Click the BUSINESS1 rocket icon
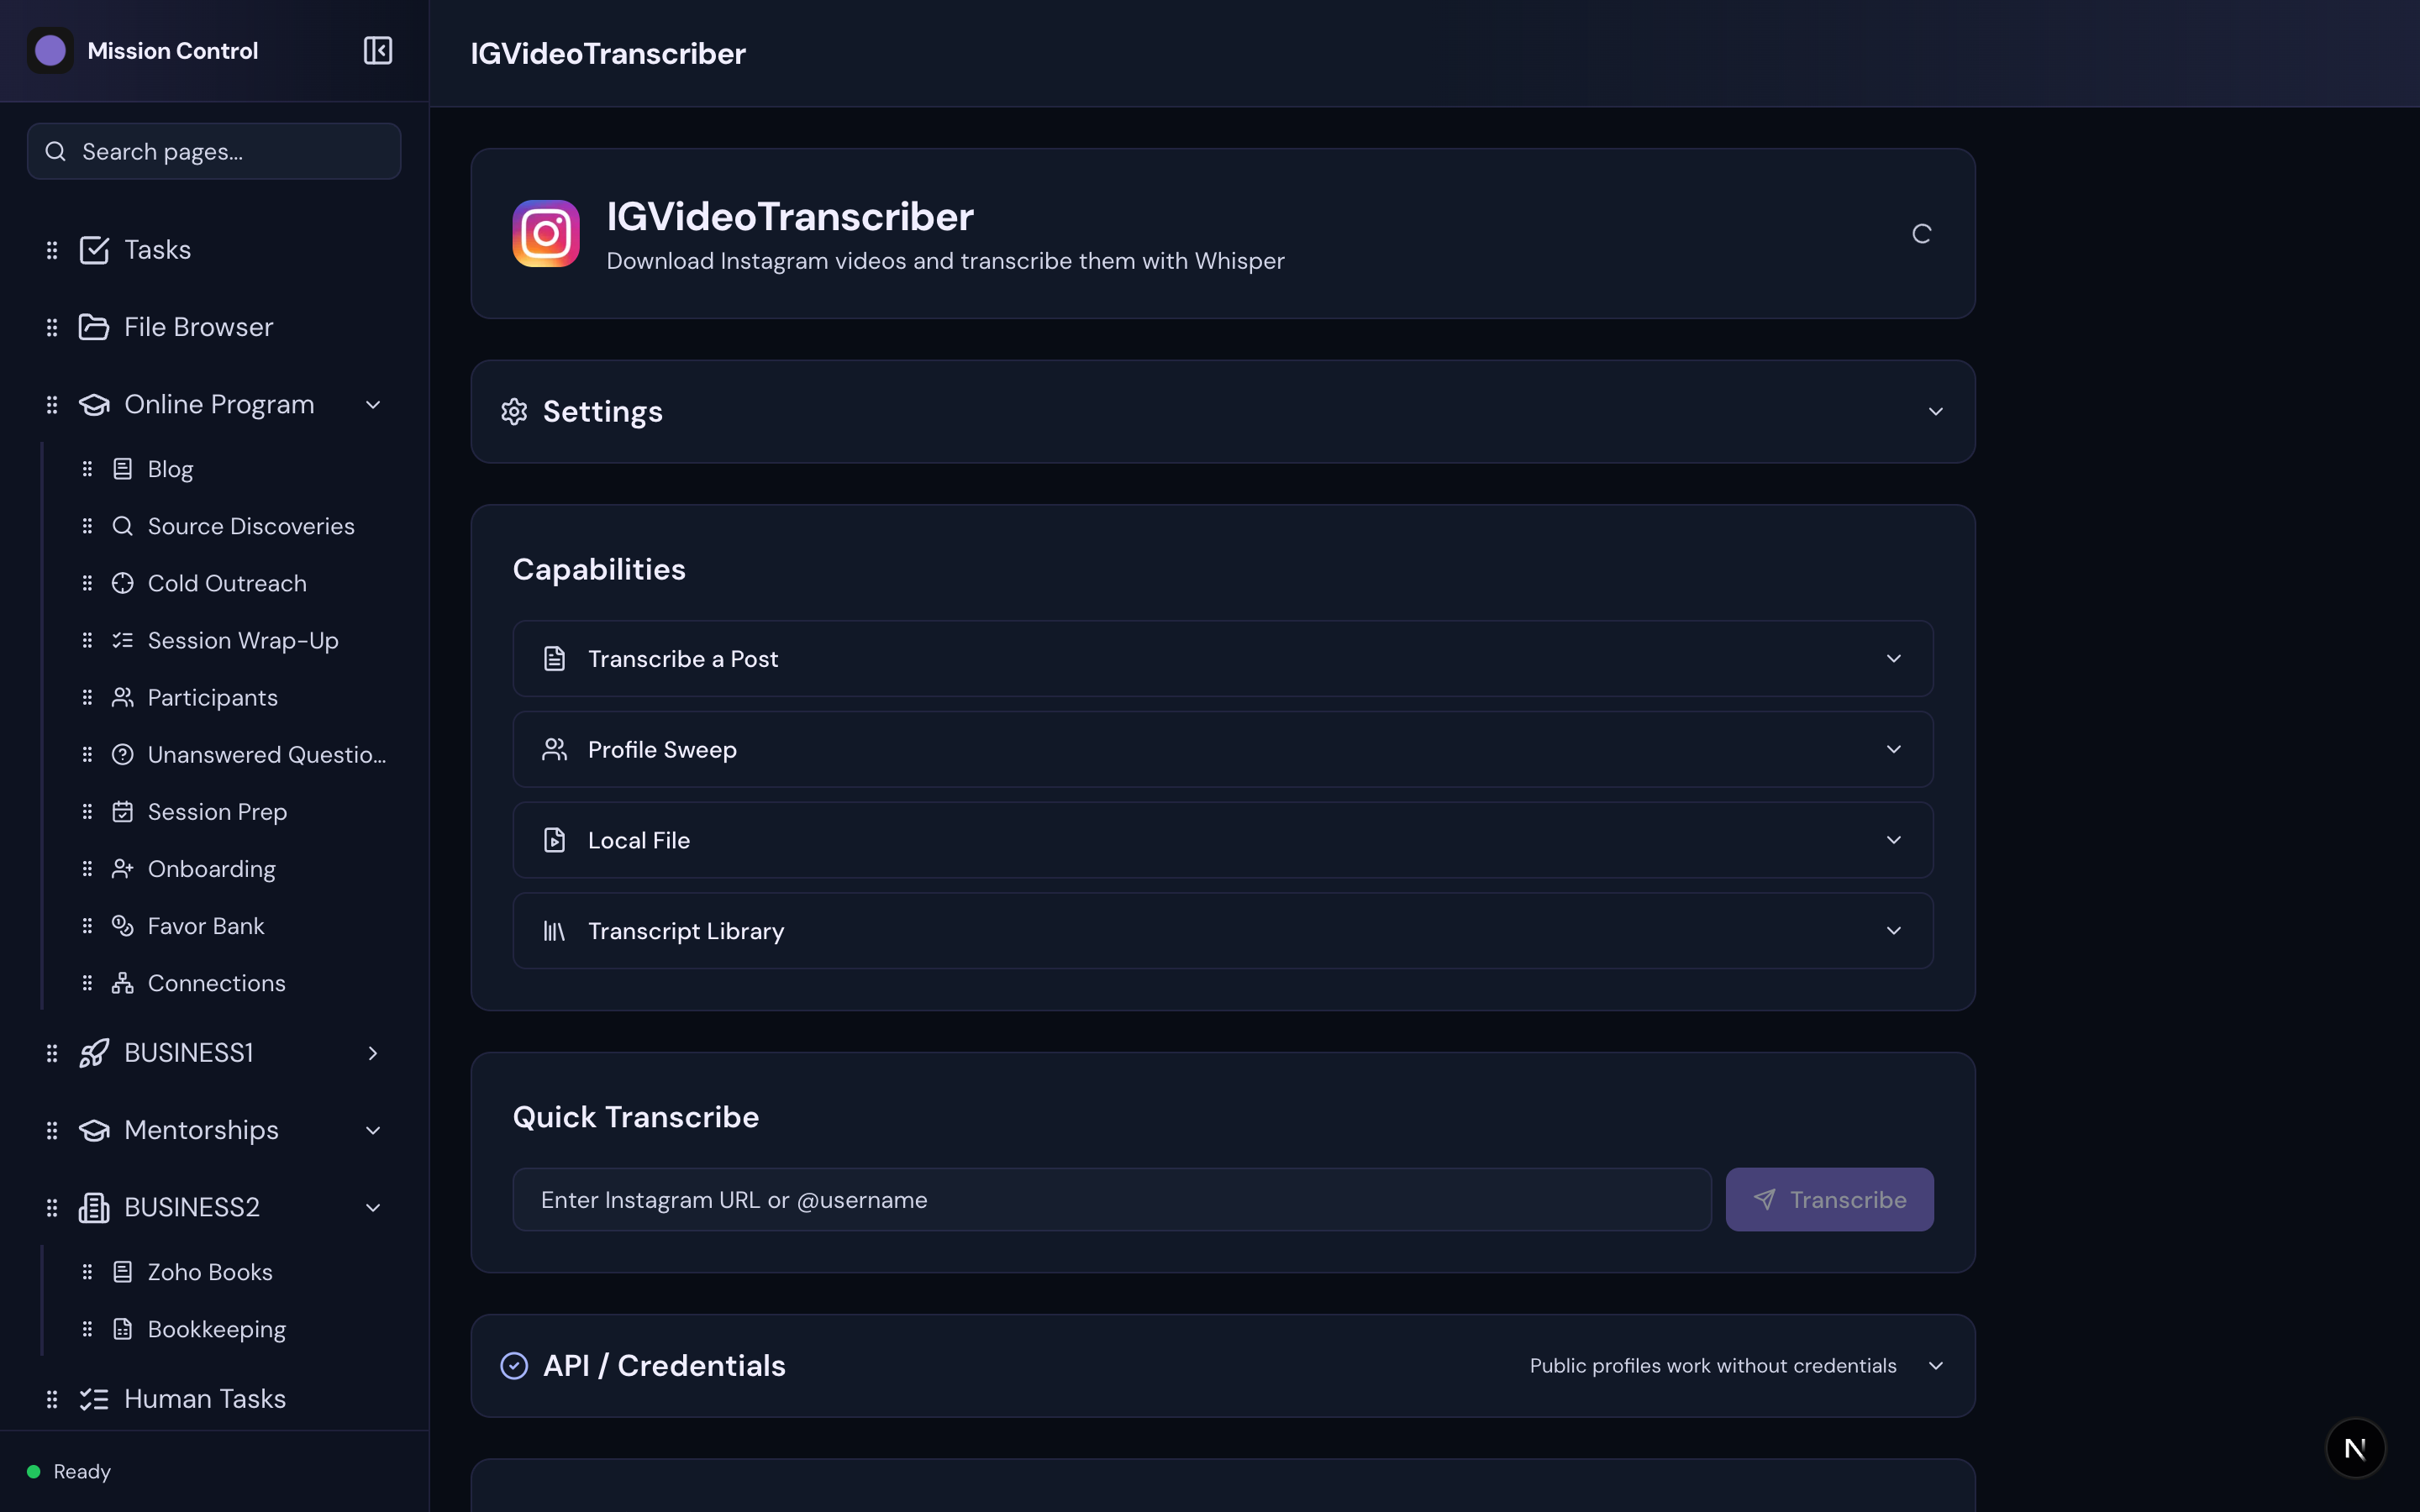Image resolution: width=2420 pixels, height=1512 pixels. 93,1052
